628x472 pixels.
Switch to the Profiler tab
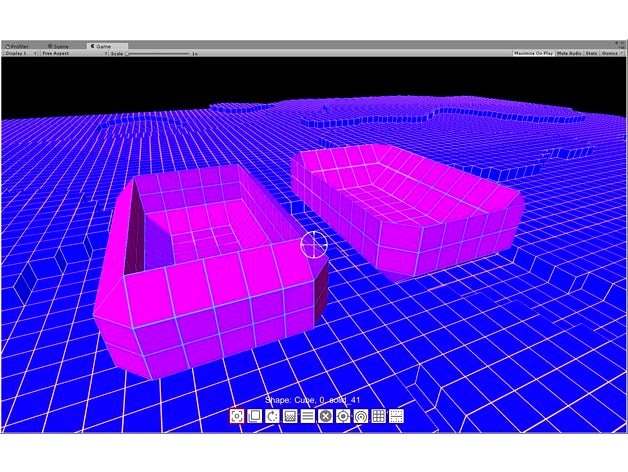pos(20,46)
